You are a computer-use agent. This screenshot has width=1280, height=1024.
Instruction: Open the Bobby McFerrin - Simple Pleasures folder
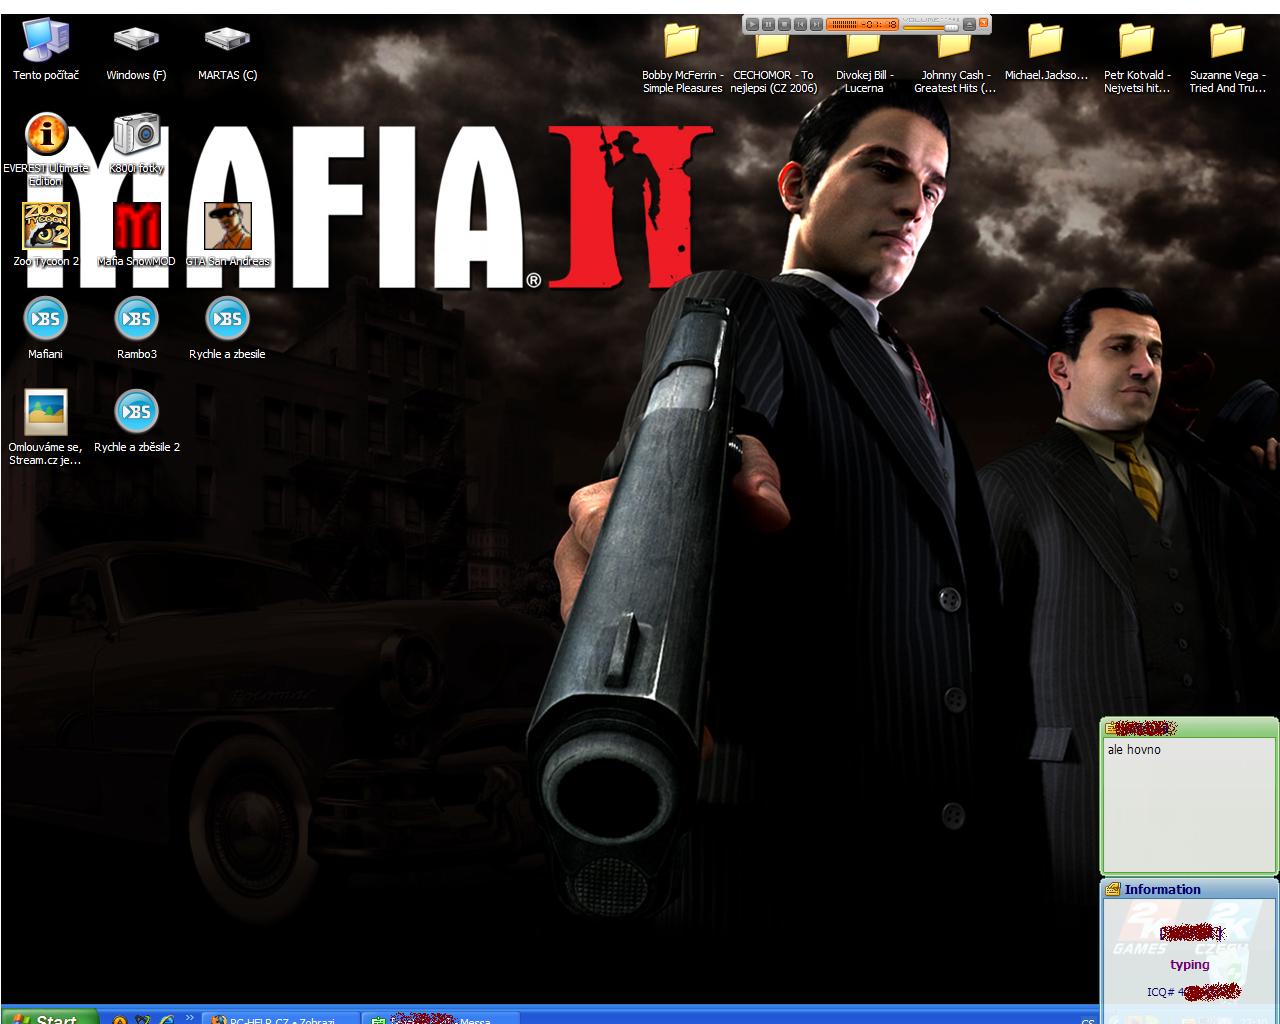click(682, 58)
